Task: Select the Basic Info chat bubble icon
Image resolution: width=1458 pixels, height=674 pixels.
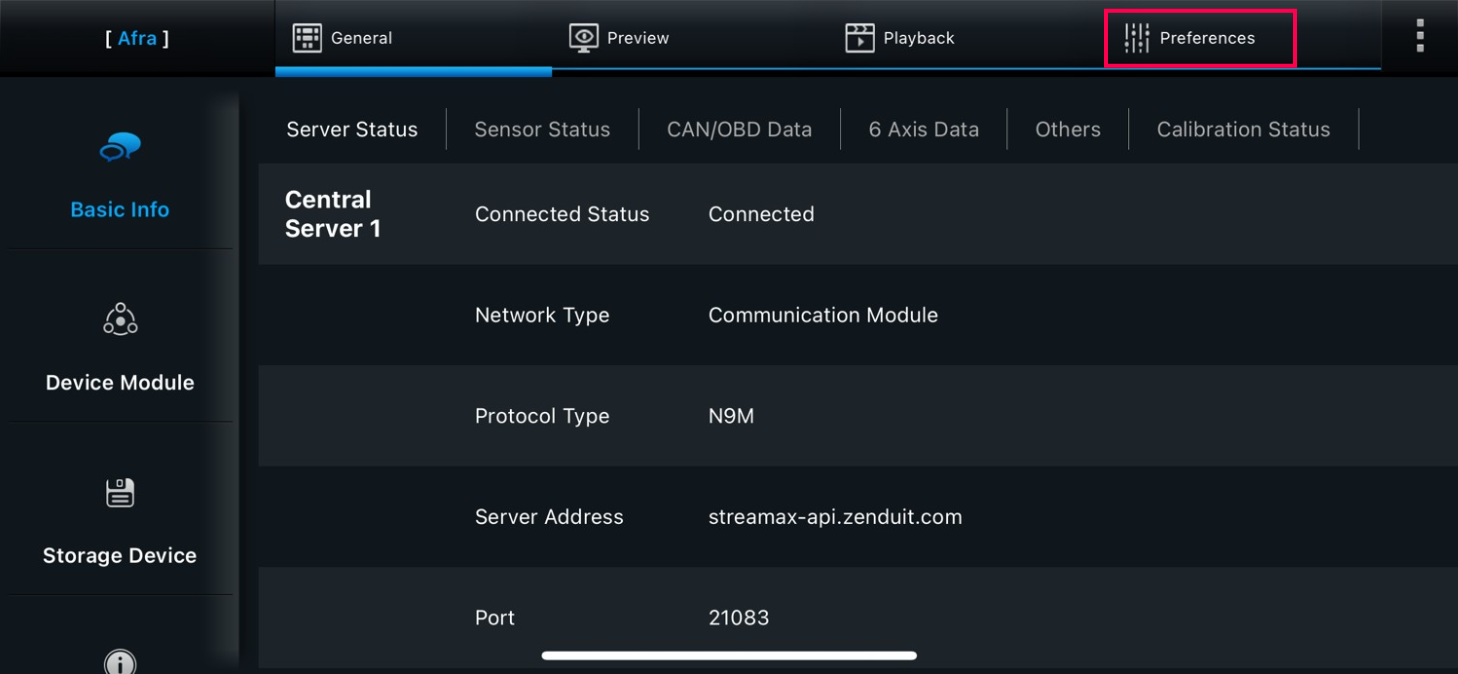Action: pyautogui.click(x=120, y=148)
